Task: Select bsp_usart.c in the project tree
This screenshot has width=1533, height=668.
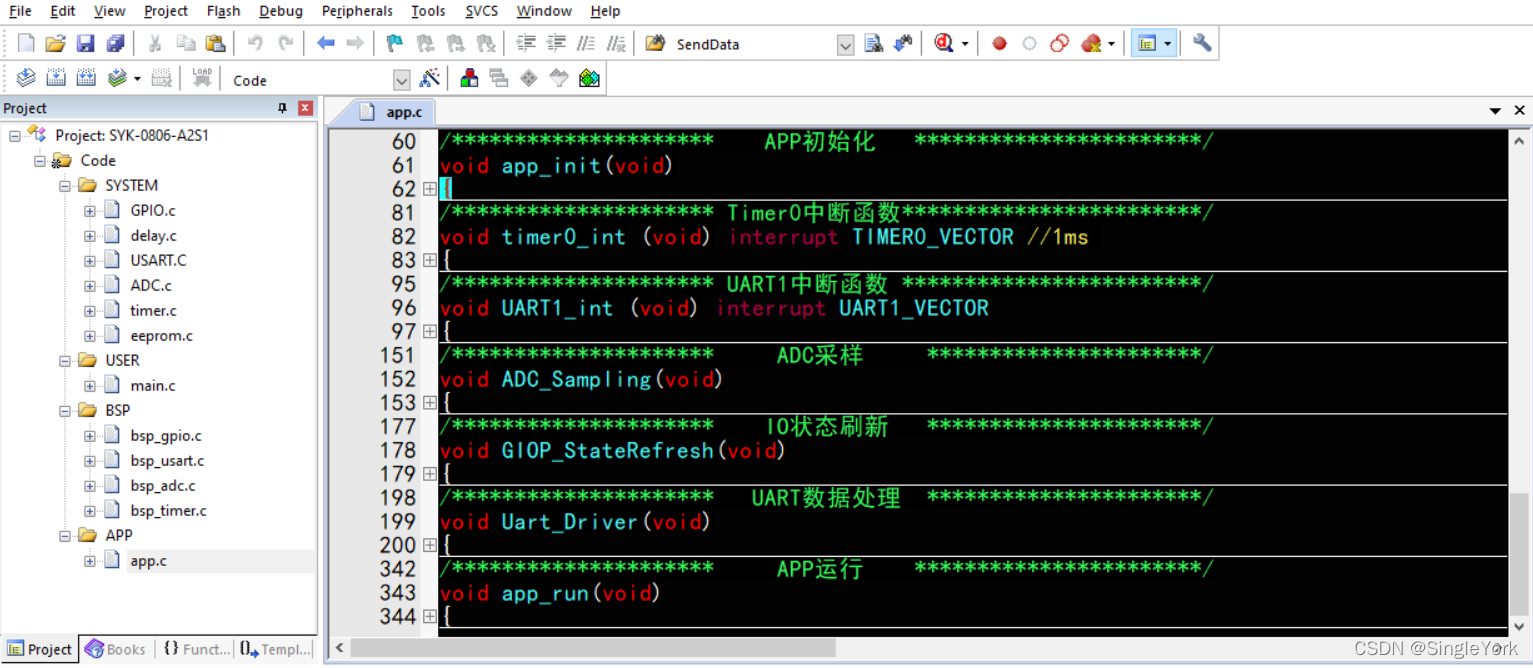Action: (167, 461)
